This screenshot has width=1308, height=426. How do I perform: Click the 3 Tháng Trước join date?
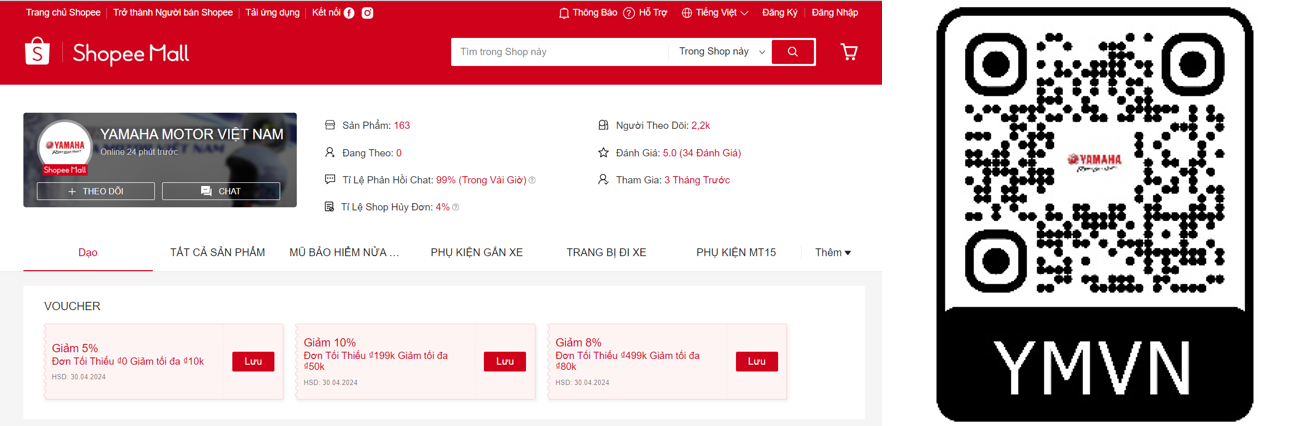tap(697, 180)
